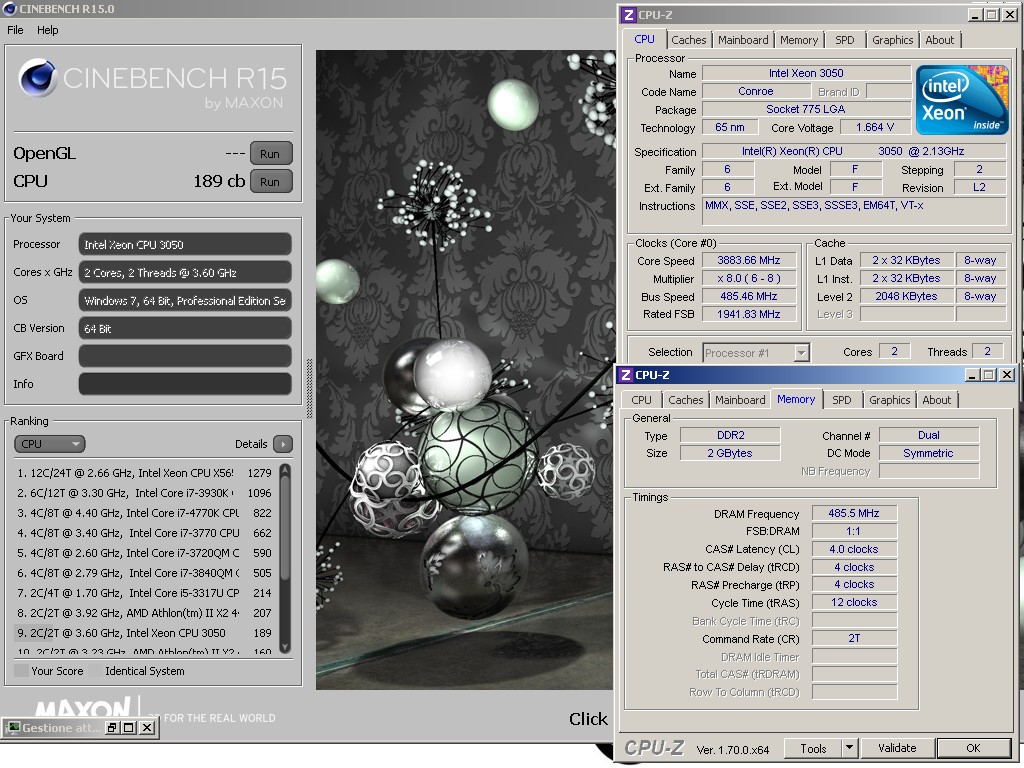
Task: Click the DRAM Frequency 485.5 MHz value
Action: 854,513
